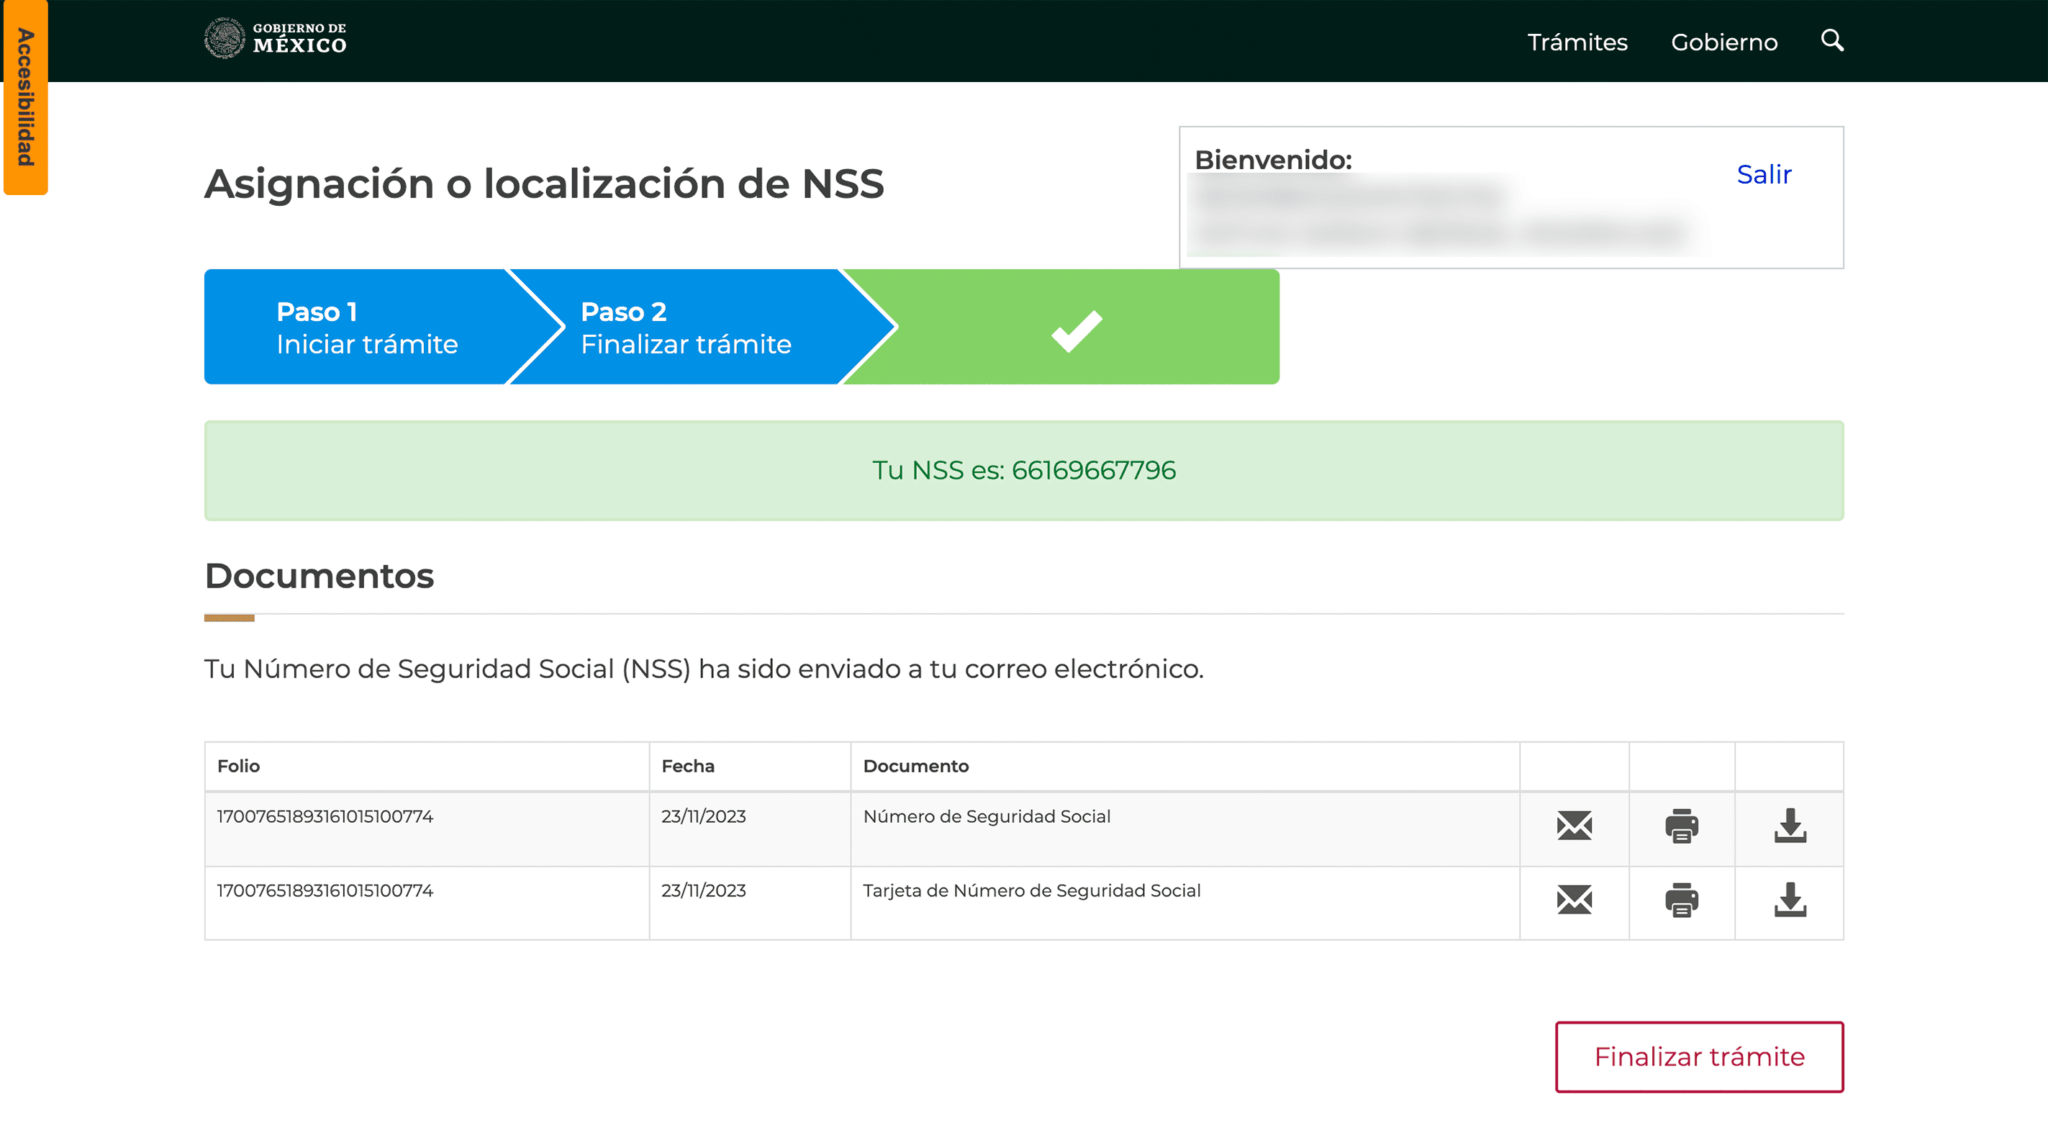Open the Accesibilidad side tab
This screenshot has height=1136, width=2048.
(x=26, y=97)
